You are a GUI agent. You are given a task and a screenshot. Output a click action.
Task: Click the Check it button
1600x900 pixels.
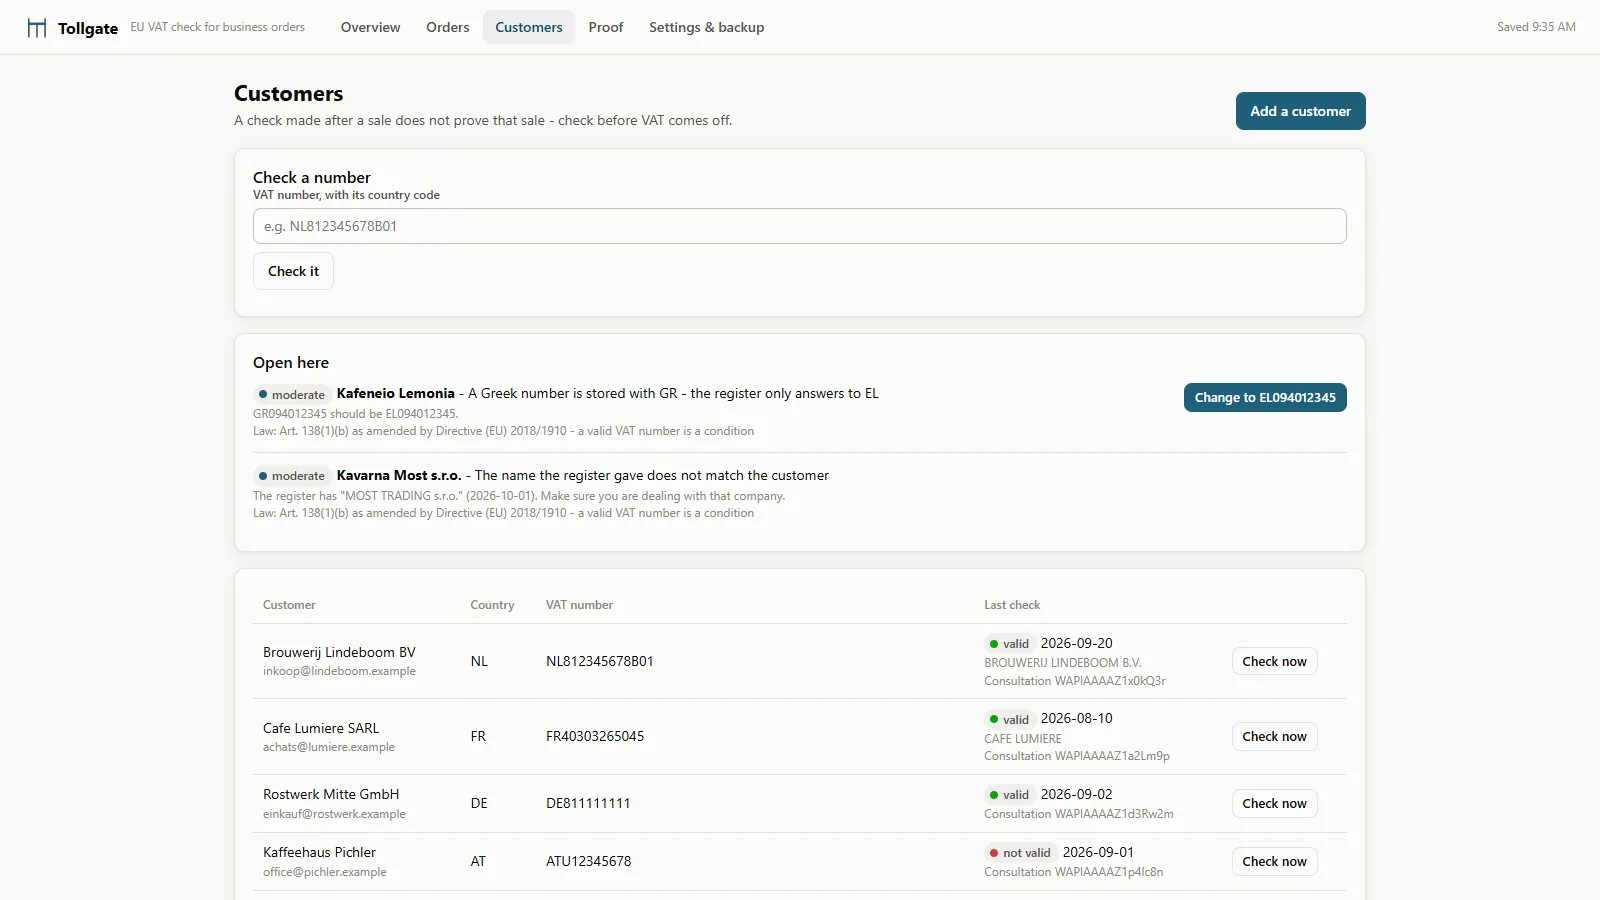(x=293, y=271)
